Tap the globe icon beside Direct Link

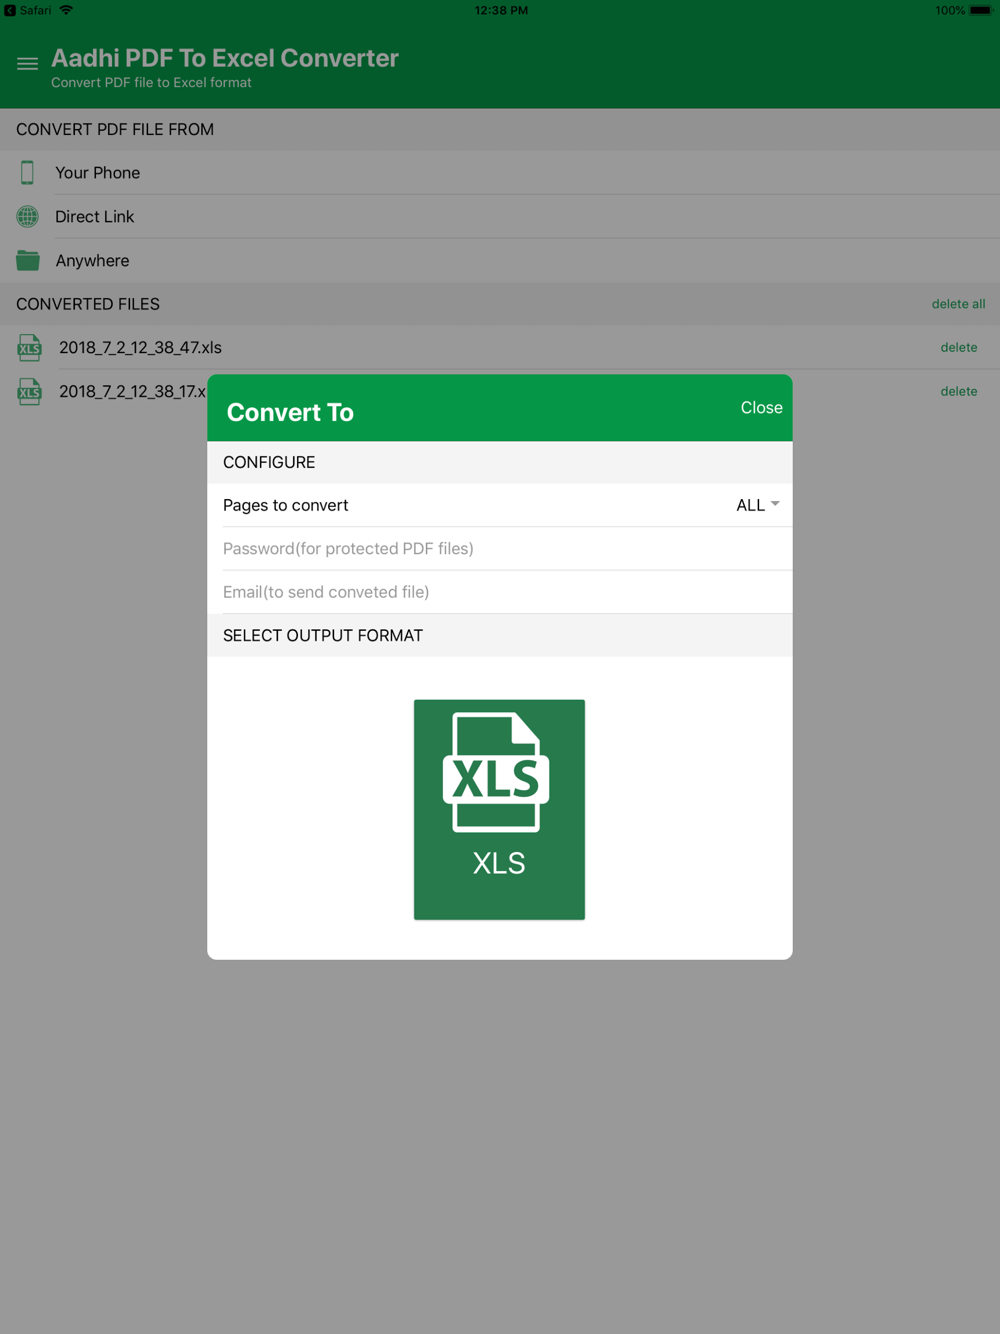coord(28,216)
